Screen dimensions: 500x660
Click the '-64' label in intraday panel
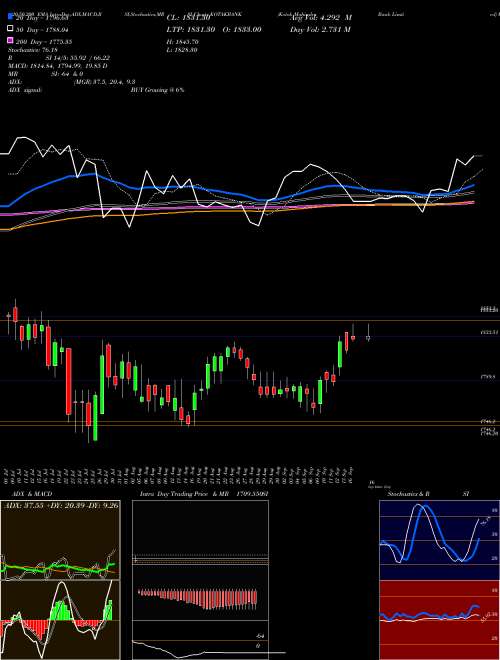point(261,636)
